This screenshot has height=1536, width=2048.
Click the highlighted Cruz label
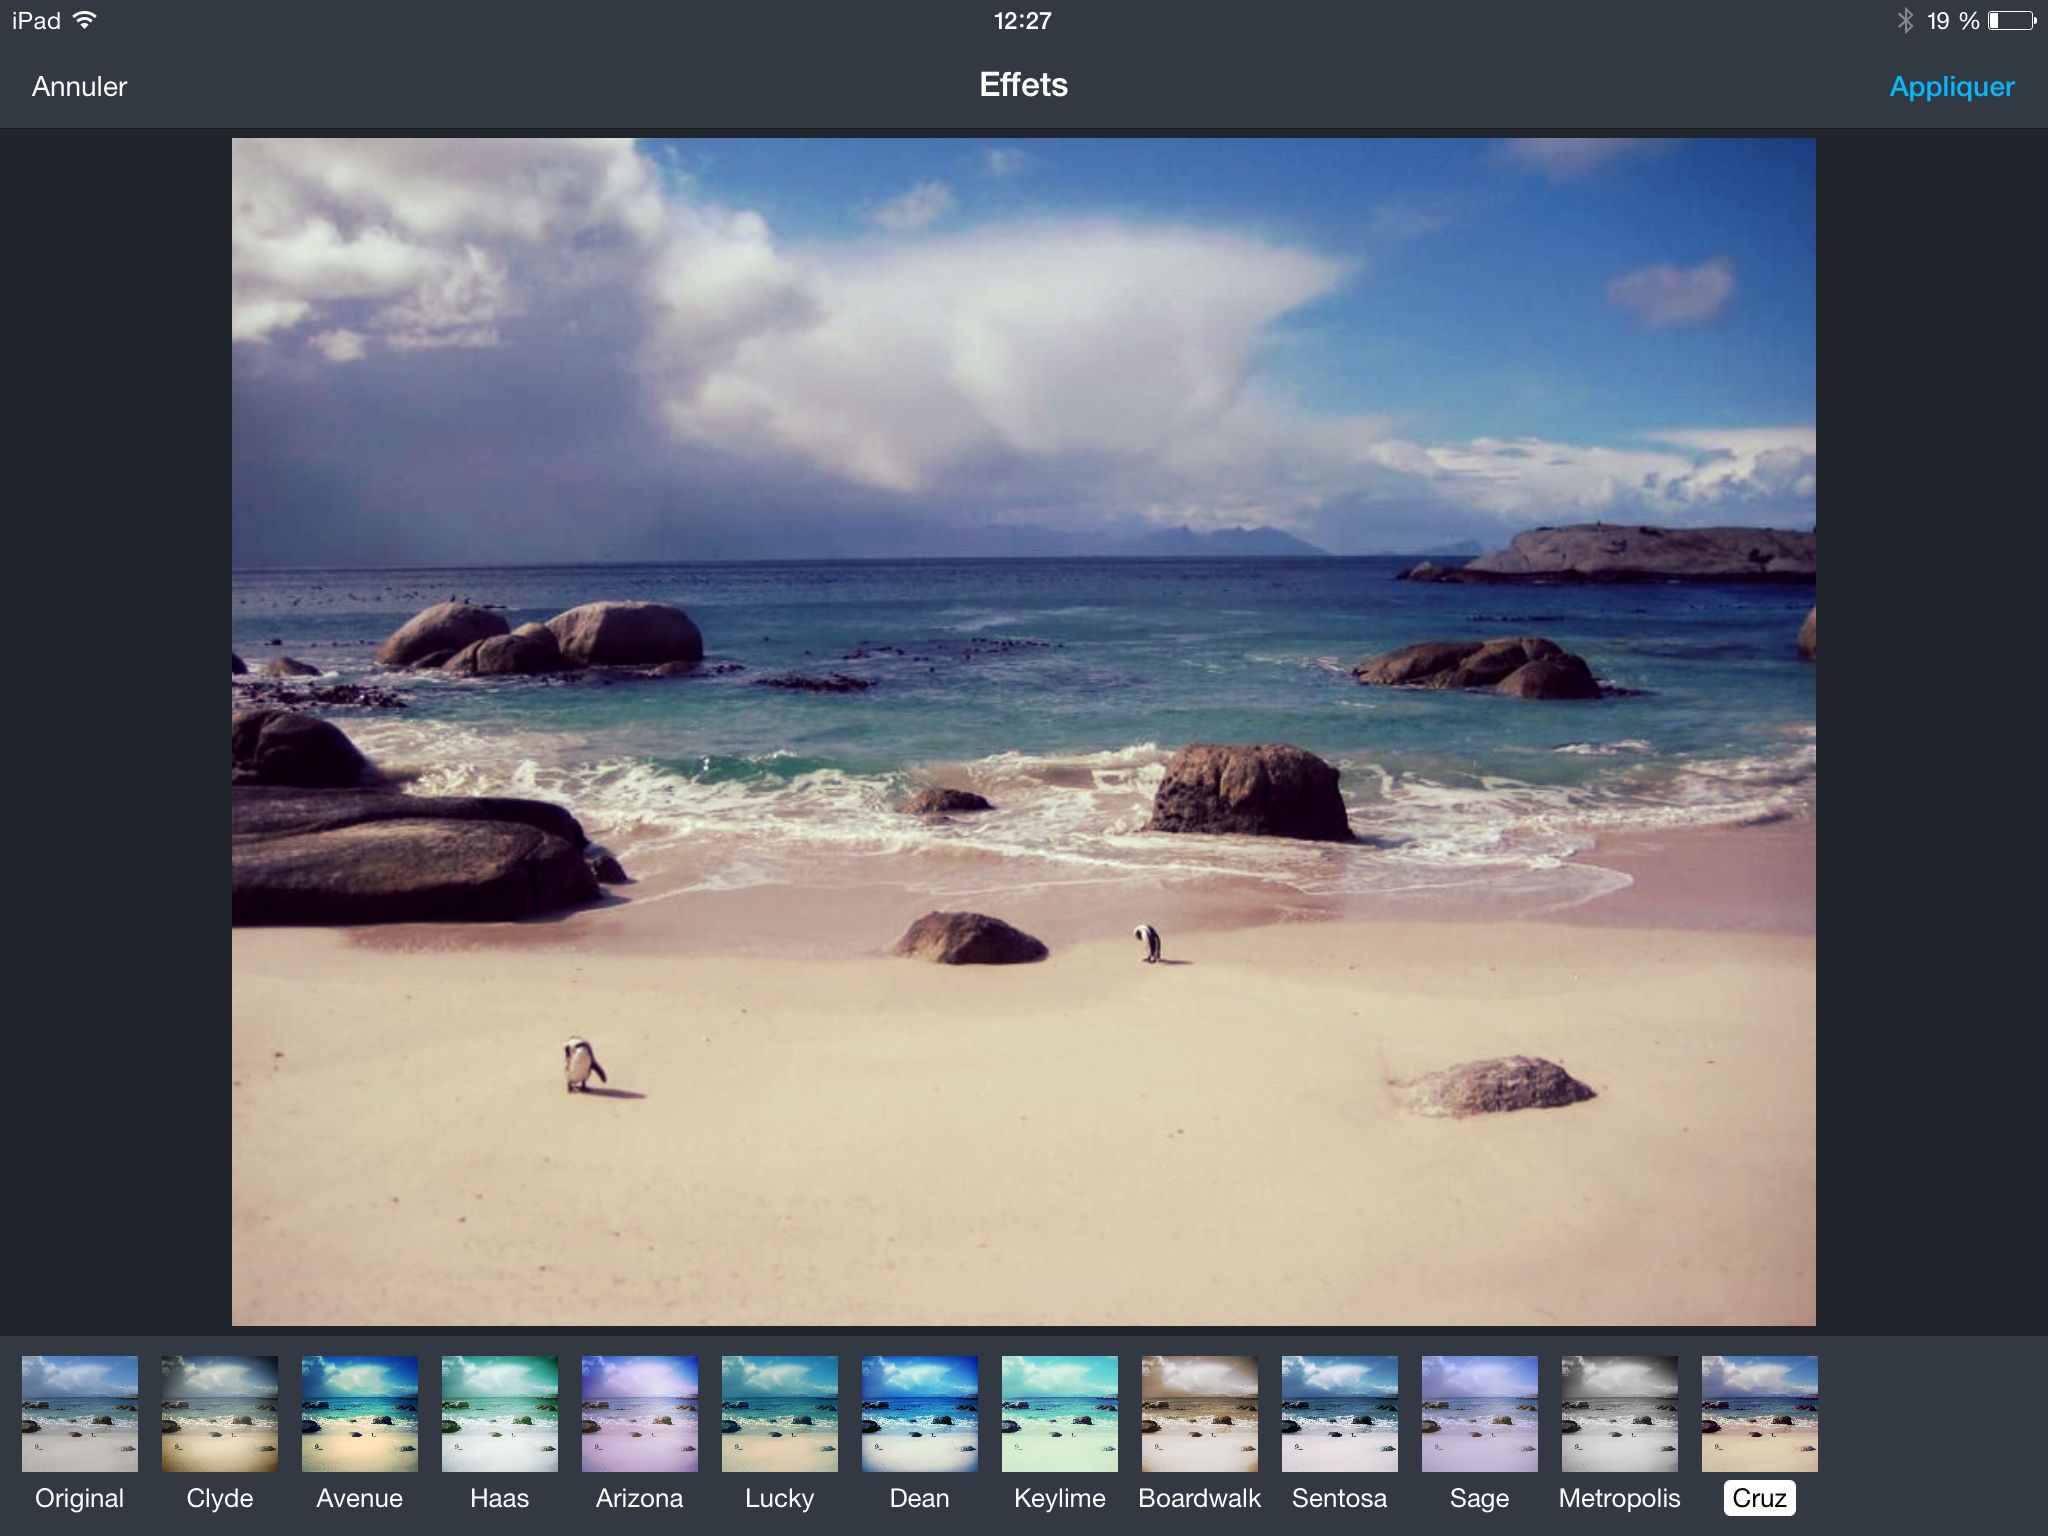pos(1760,1498)
